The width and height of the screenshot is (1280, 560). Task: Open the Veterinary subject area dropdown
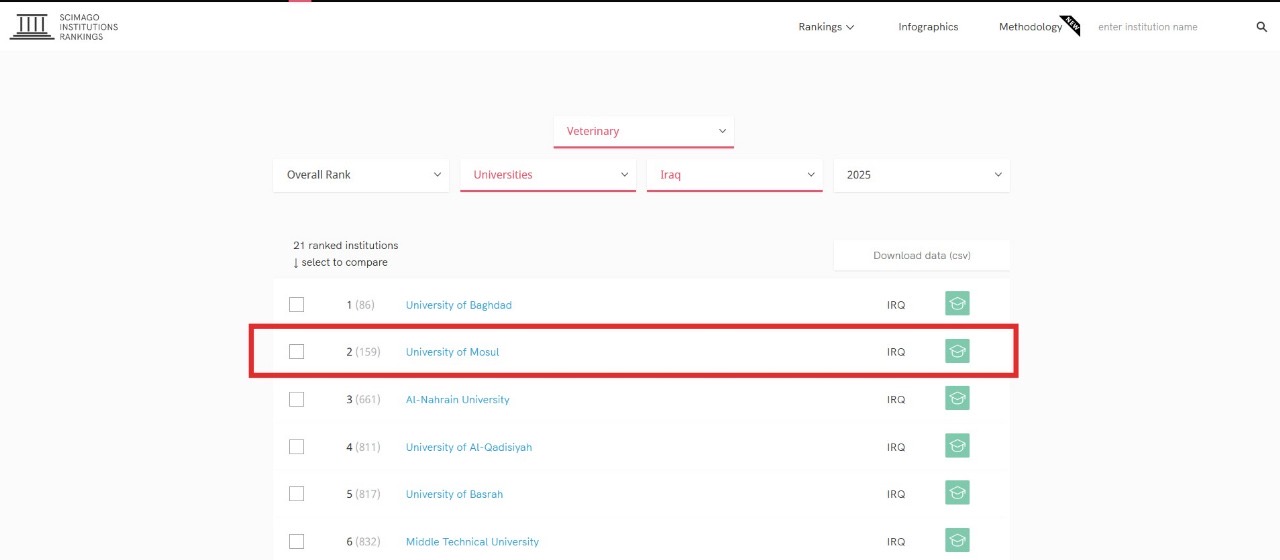coord(644,131)
